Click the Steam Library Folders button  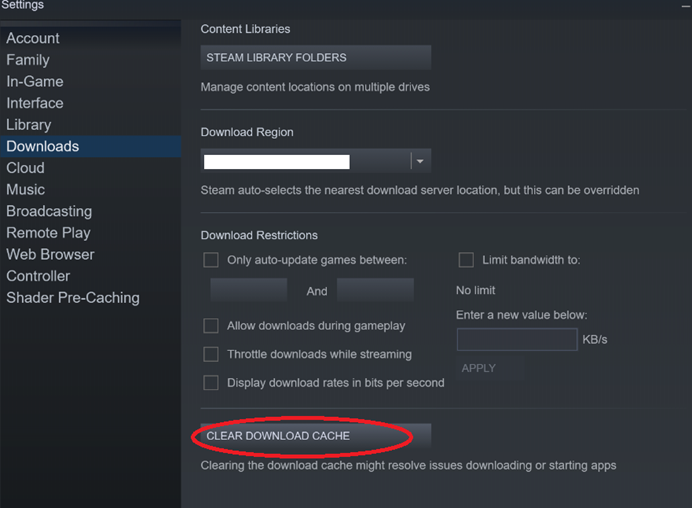pyautogui.click(x=315, y=58)
